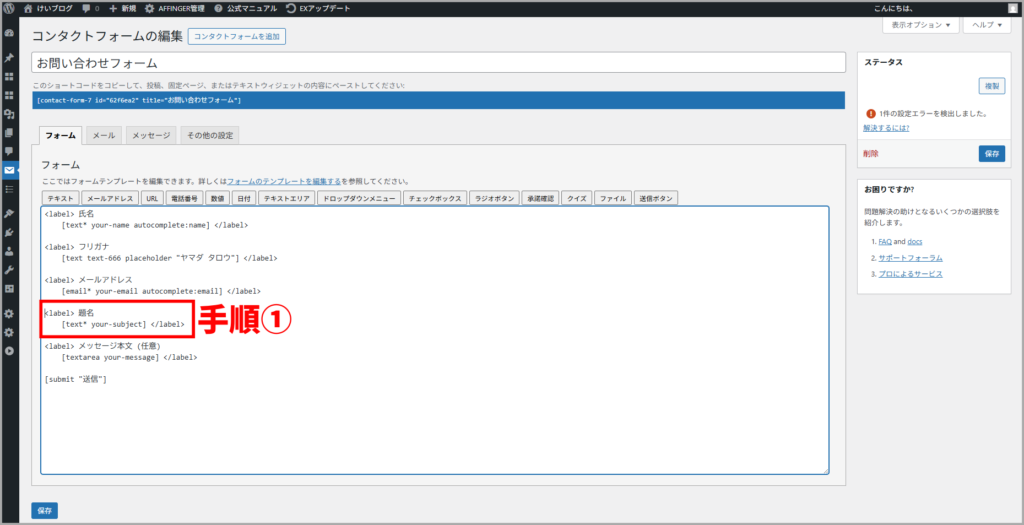Click the form title input field
This screenshot has height=525, width=1024.
[x=438, y=62]
